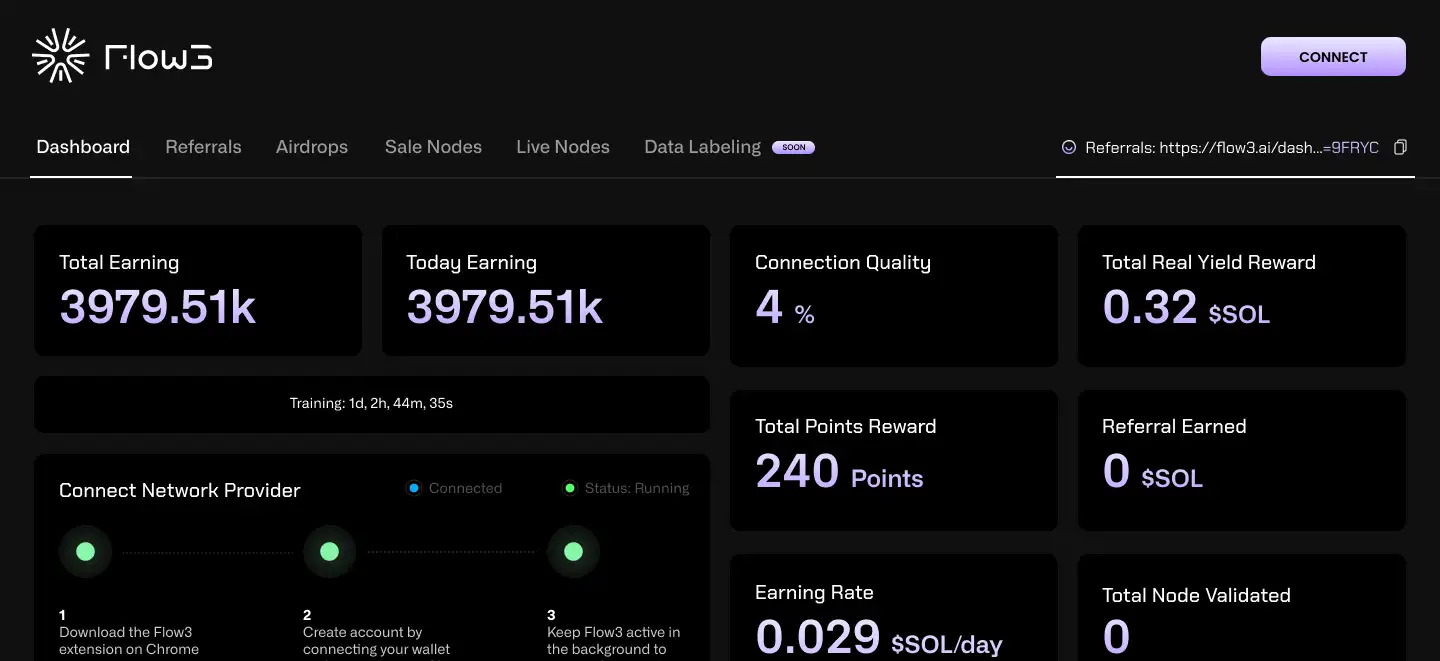Click the Connection Quality card

893,295
